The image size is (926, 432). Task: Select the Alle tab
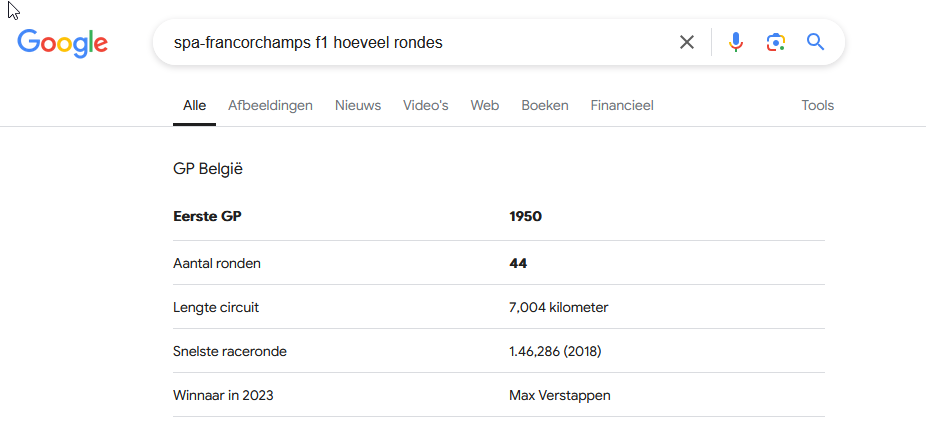[x=194, y=105]
